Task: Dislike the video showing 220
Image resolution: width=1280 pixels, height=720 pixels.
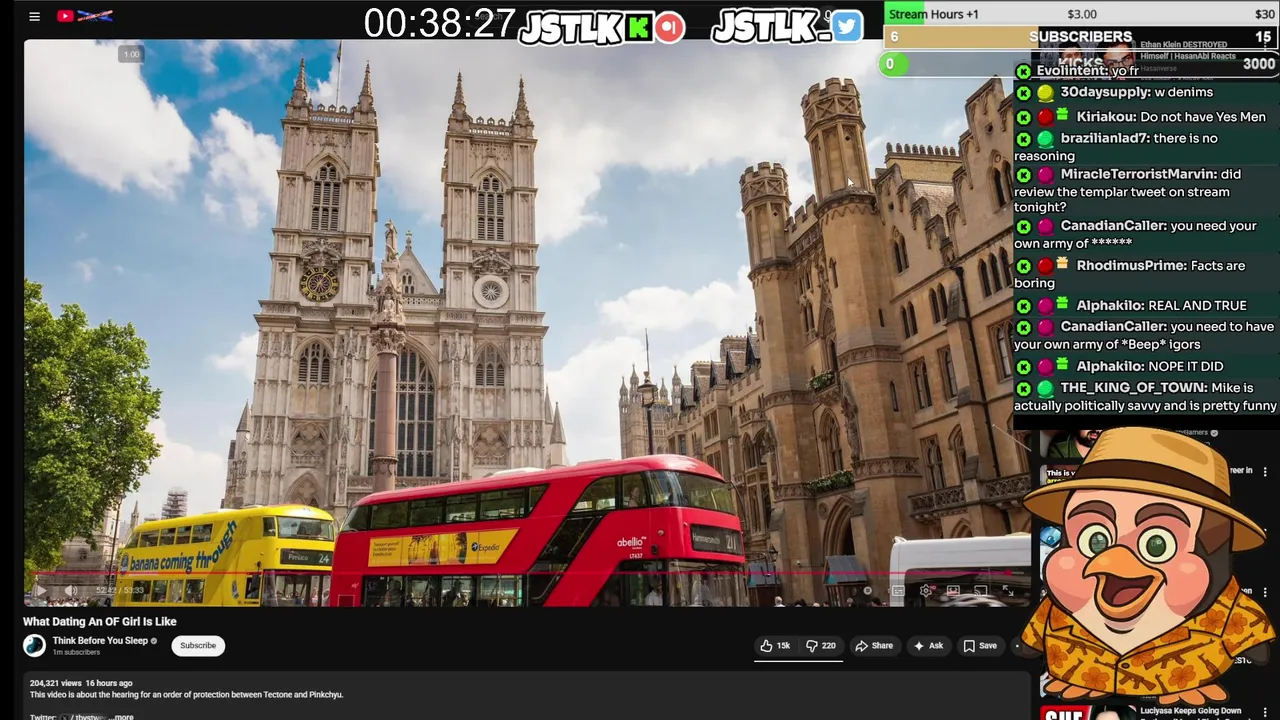Action: [821, 646]
